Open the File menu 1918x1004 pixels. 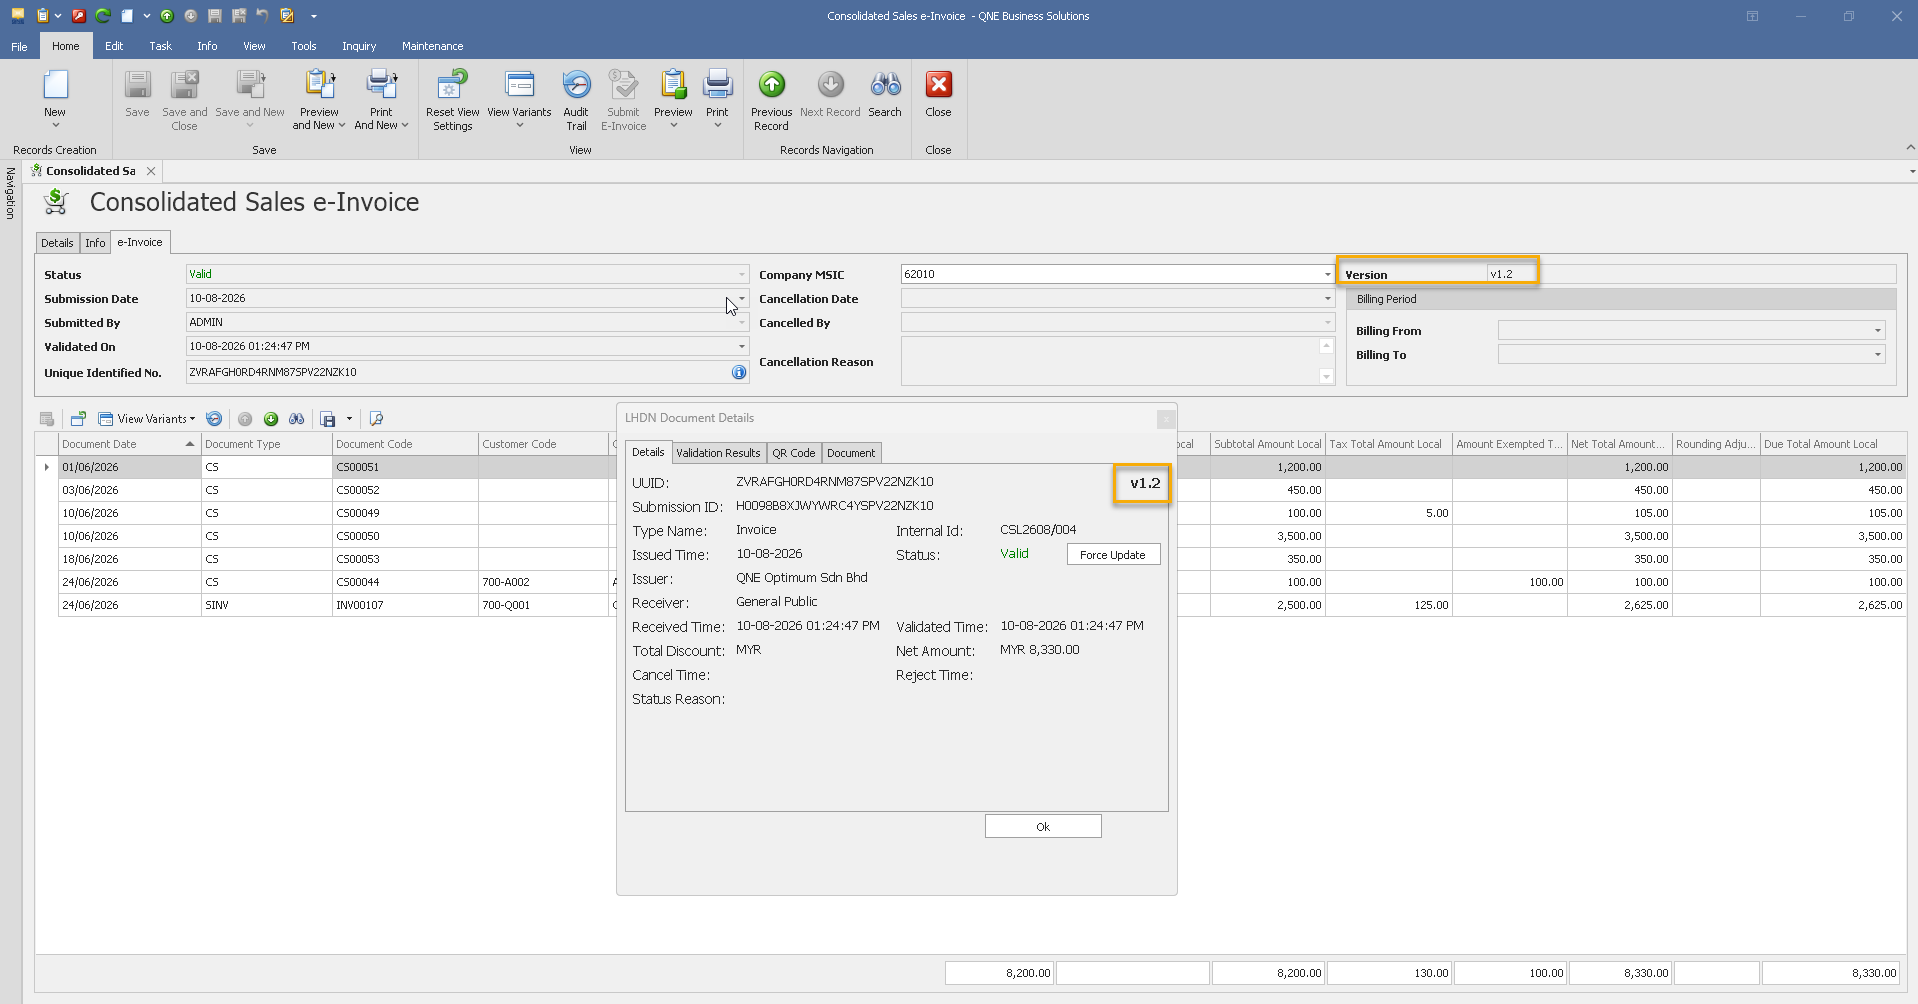click(19, 46)
